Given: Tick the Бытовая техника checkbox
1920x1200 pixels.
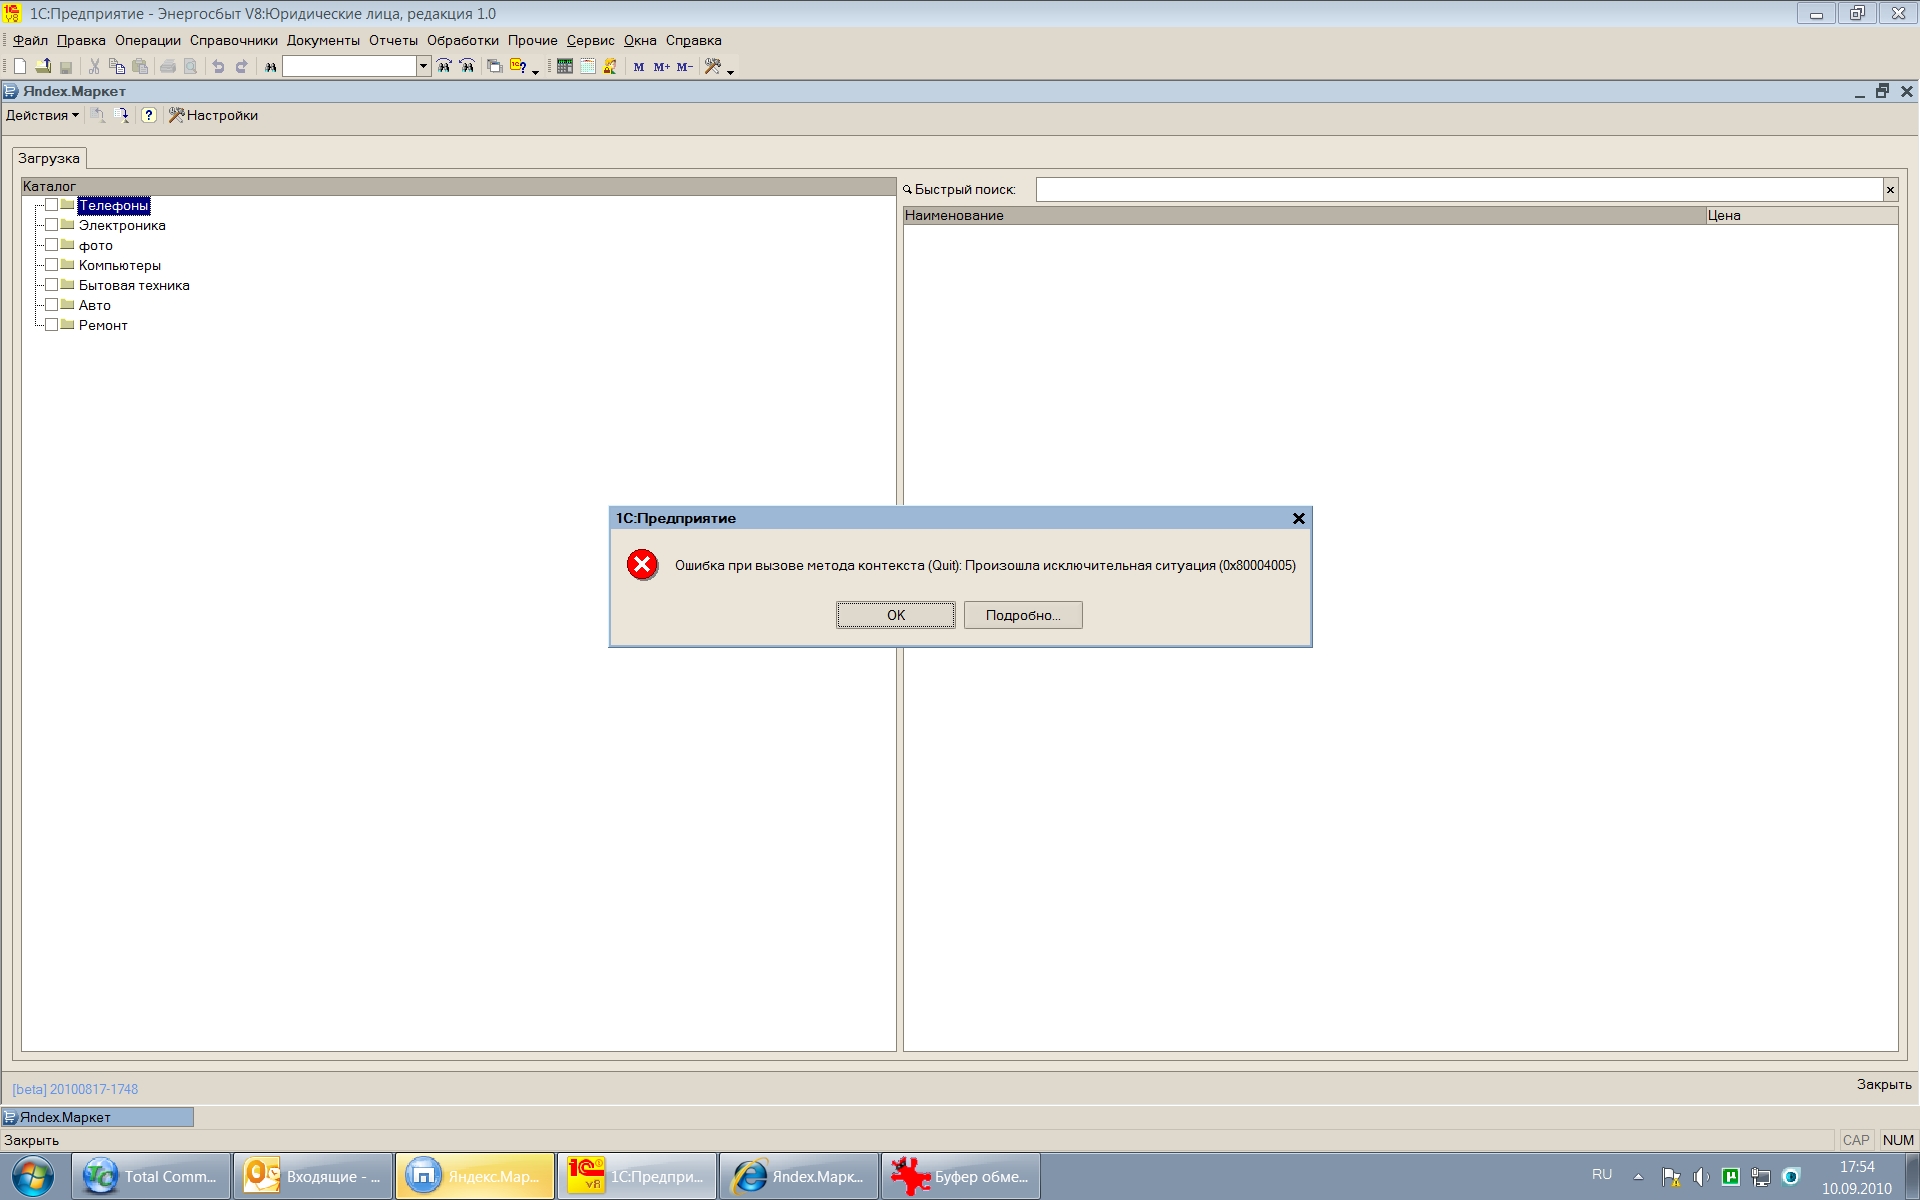Looking at the screenshot, I should click(51, 285).
